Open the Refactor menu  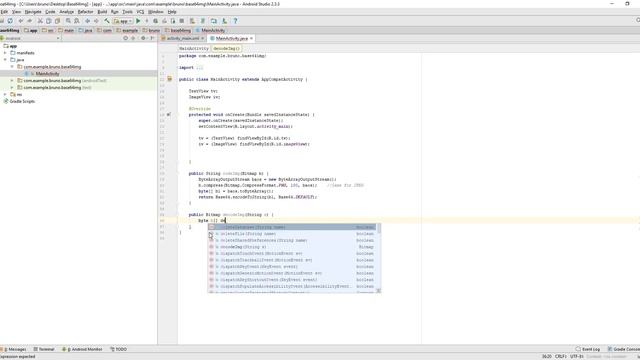pyautogui.click(x=85, y=12)
